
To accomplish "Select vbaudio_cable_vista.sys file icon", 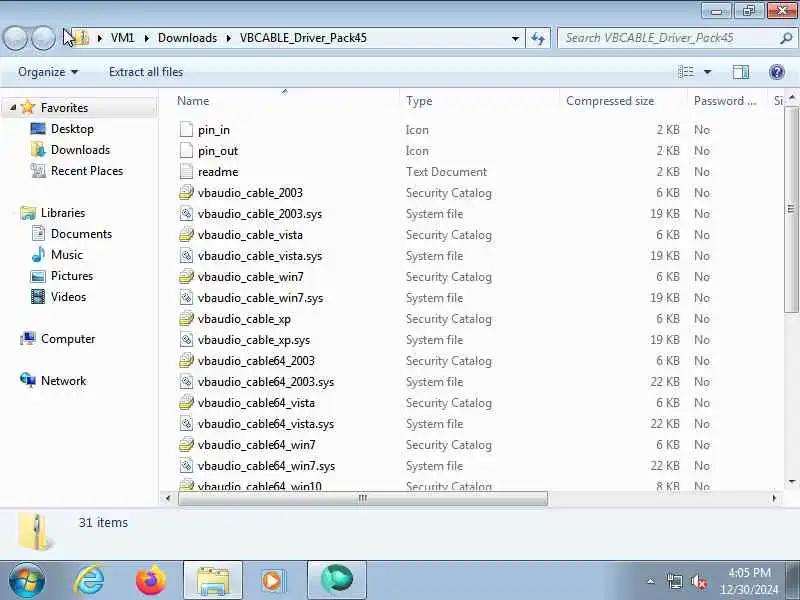I will (186, 256).
